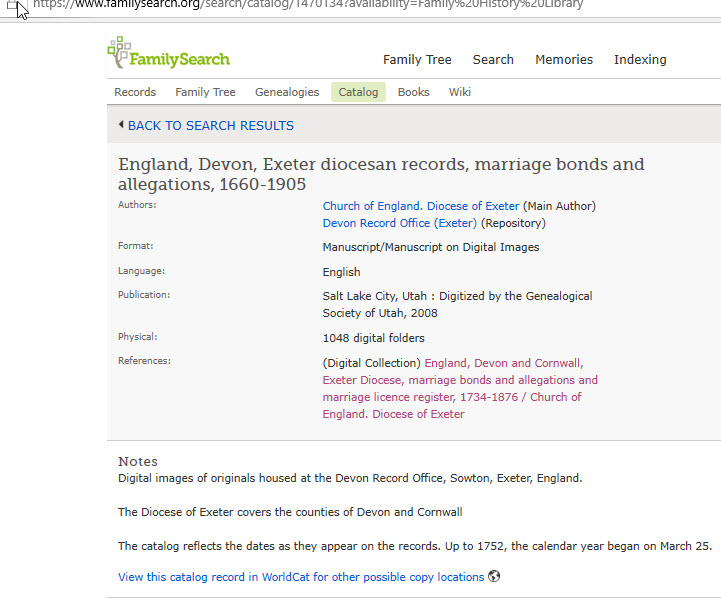This screenshot has height=598, width=721.
Task: Click the 'Physical:' field label
Action: 137,337
